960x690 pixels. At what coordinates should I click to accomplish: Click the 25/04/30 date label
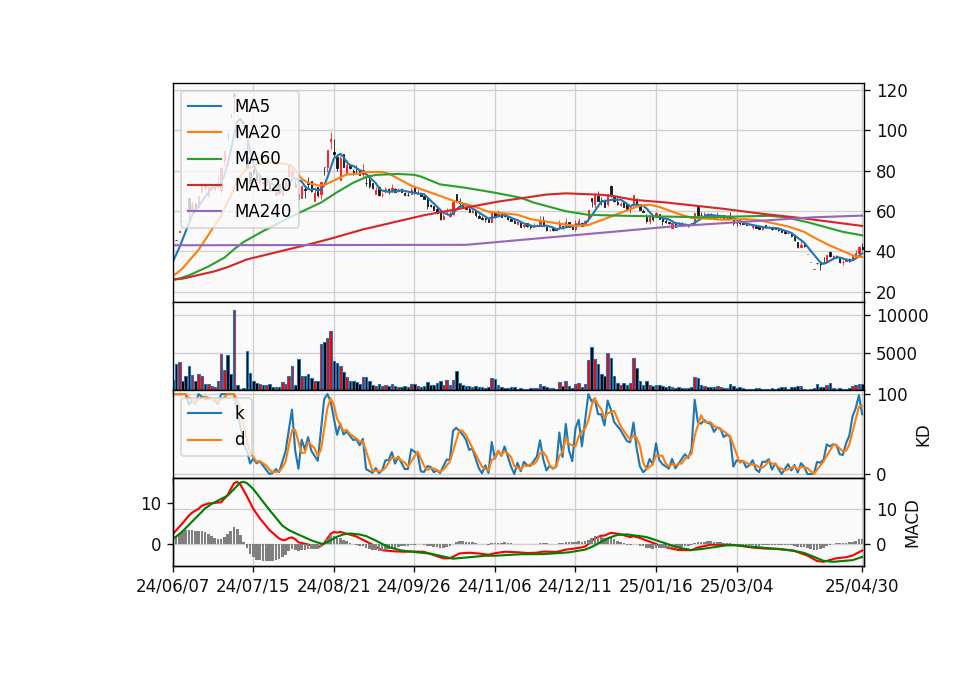click(861, 586)
